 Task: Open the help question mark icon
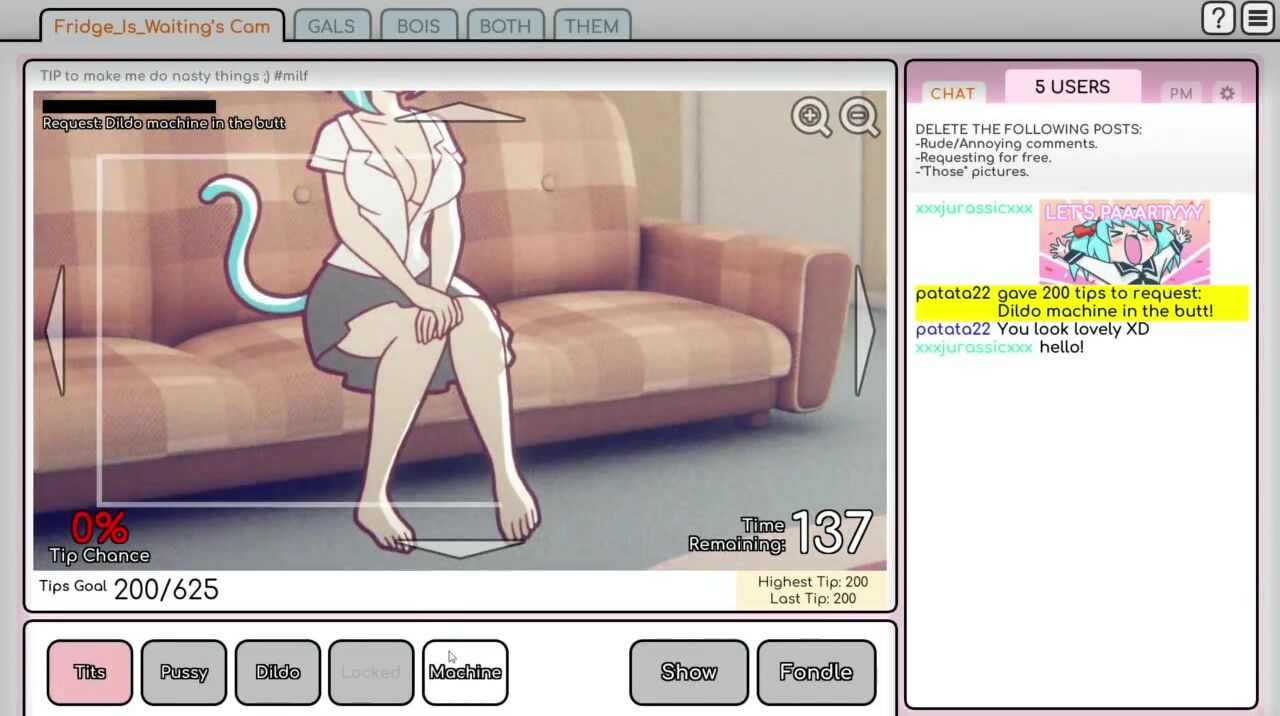click(1218, 18)
